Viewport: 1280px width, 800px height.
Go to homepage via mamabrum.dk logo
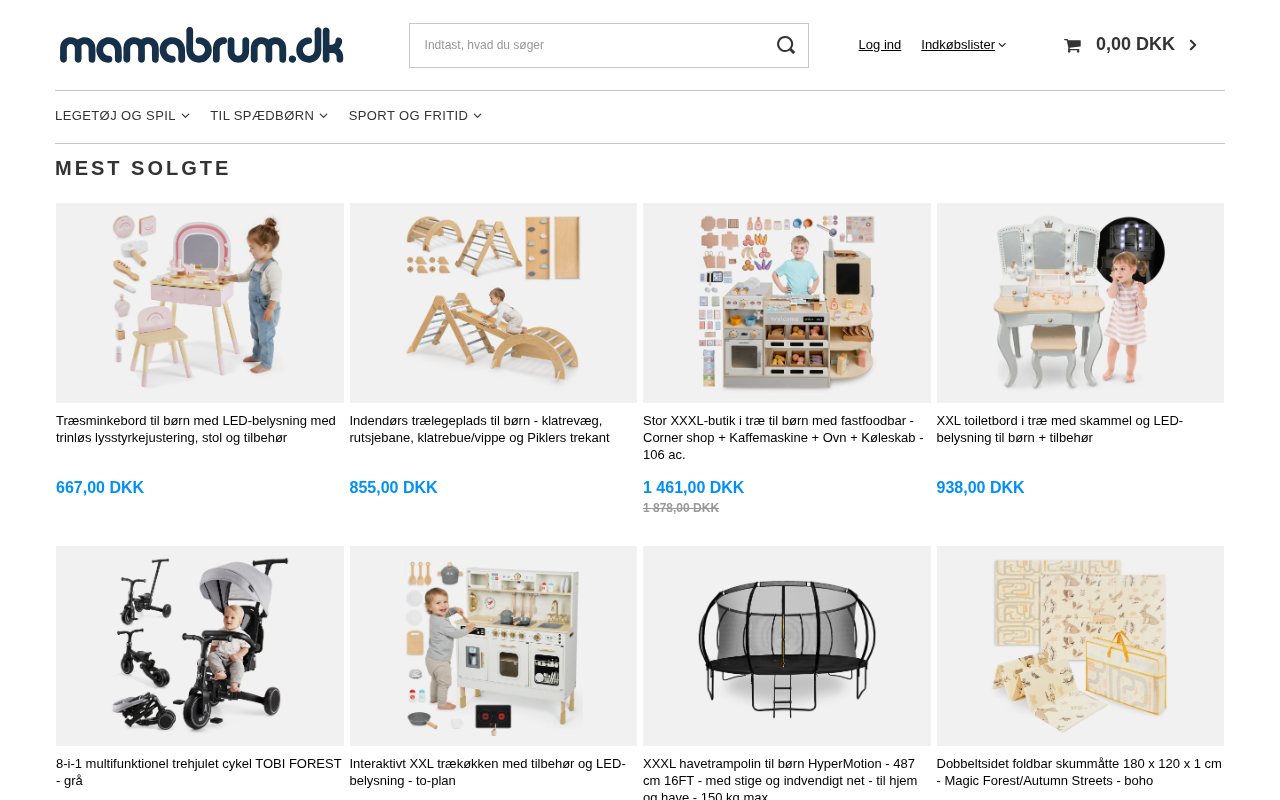[201, 45]
